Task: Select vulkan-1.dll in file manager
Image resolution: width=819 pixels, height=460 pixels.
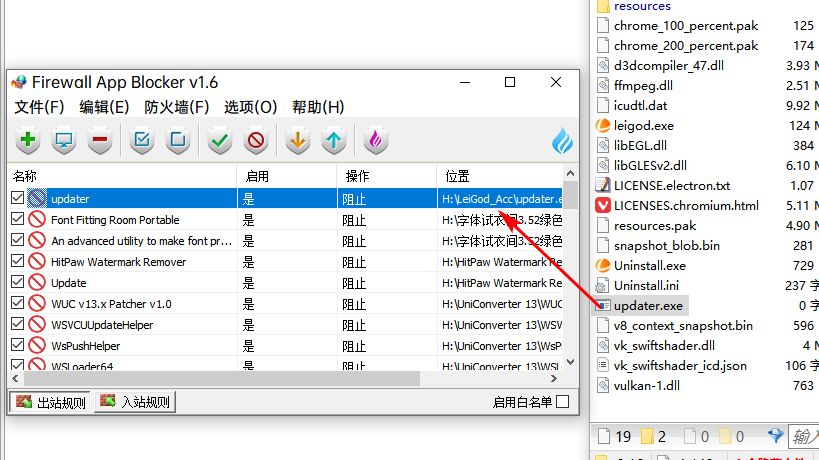Action: [x=647, y=385]
